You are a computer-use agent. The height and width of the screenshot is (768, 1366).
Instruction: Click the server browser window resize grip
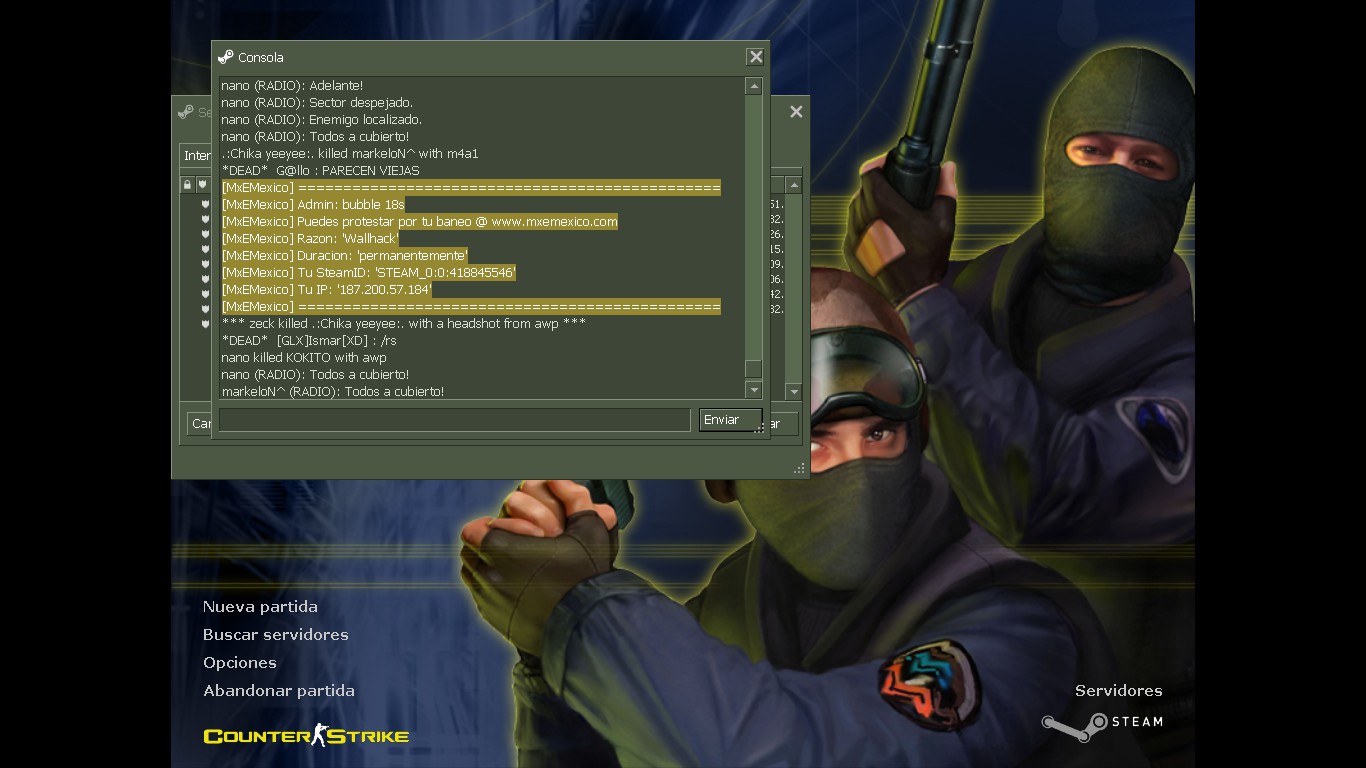point(799,468)
